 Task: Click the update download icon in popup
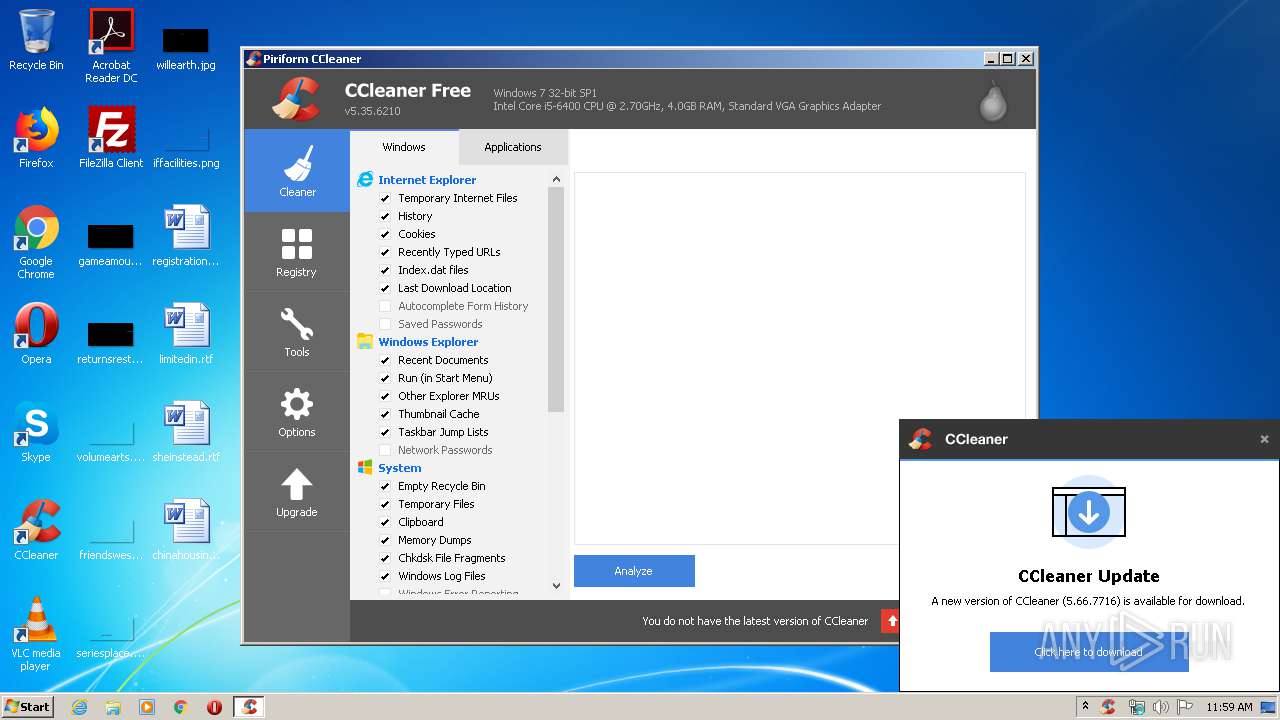pyautogui.click(x=1089, y=513)
